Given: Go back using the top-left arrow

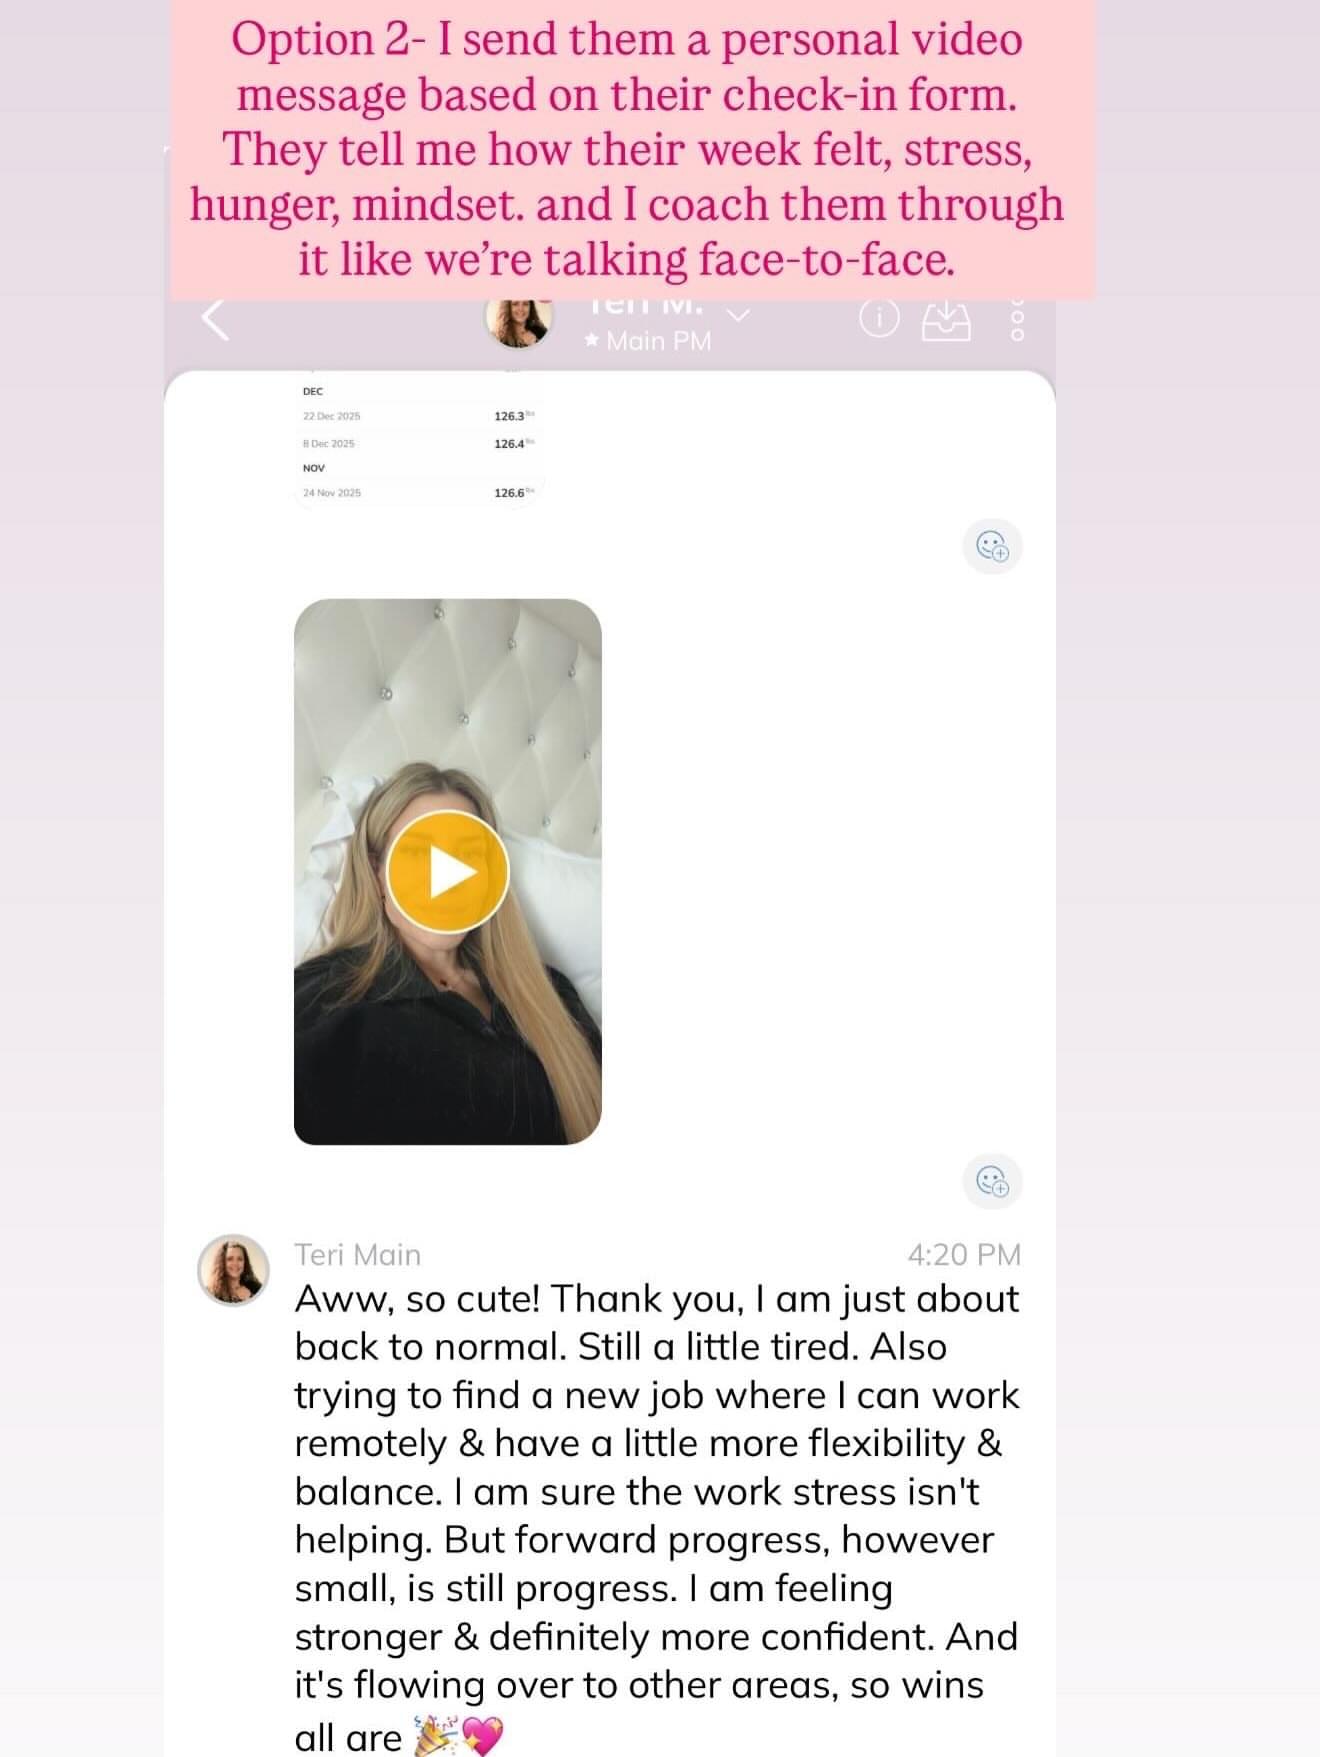Looking at the screenshot, I should point(215,320).
